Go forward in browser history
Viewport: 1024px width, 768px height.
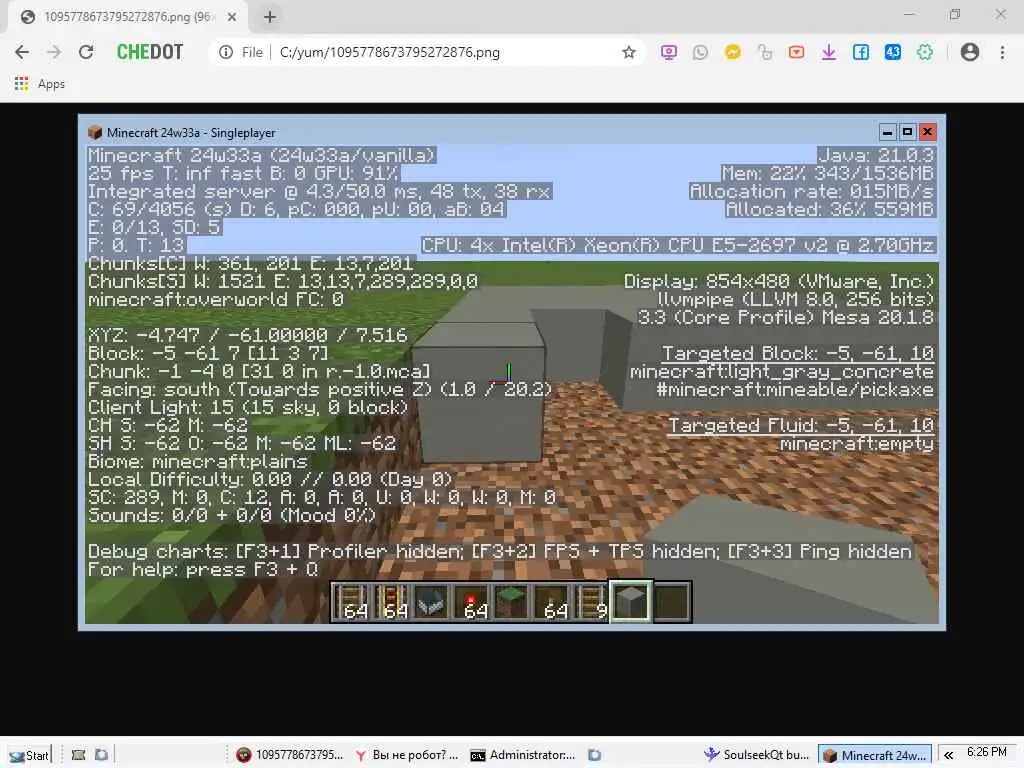(x=54, y=52)
